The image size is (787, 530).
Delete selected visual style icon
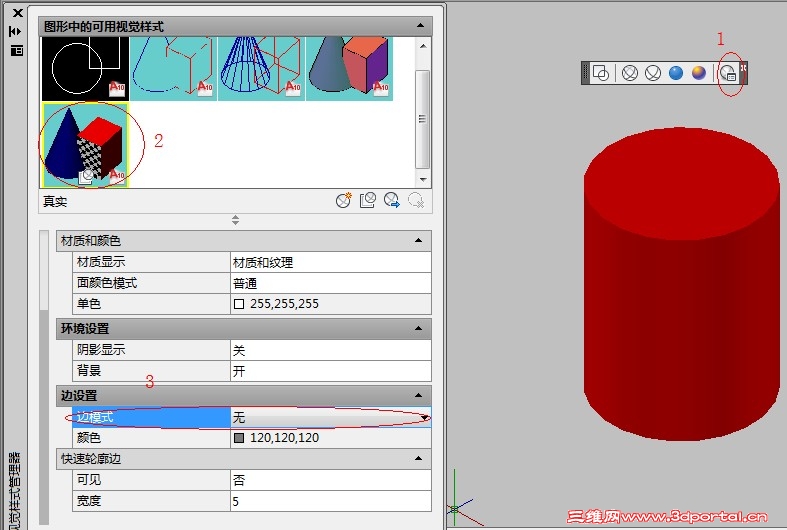(x=416, y=201)
